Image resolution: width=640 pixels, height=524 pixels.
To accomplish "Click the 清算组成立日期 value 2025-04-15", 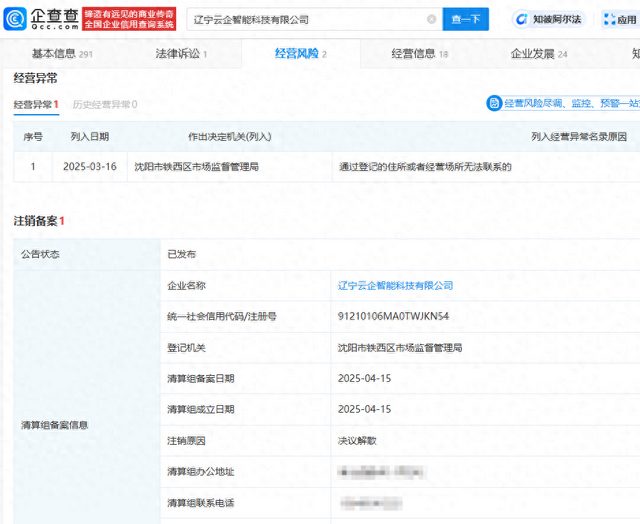I will 364,409.
